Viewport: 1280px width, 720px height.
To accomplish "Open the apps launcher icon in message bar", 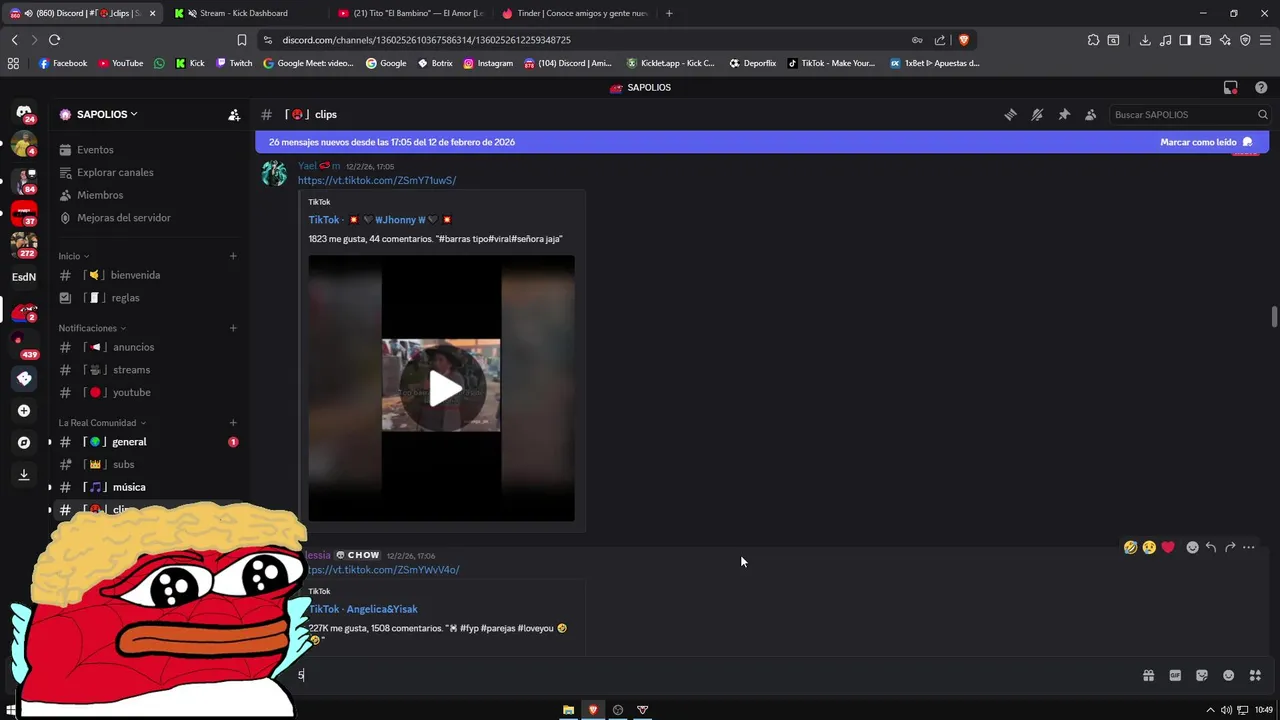I will (1256, 675).
